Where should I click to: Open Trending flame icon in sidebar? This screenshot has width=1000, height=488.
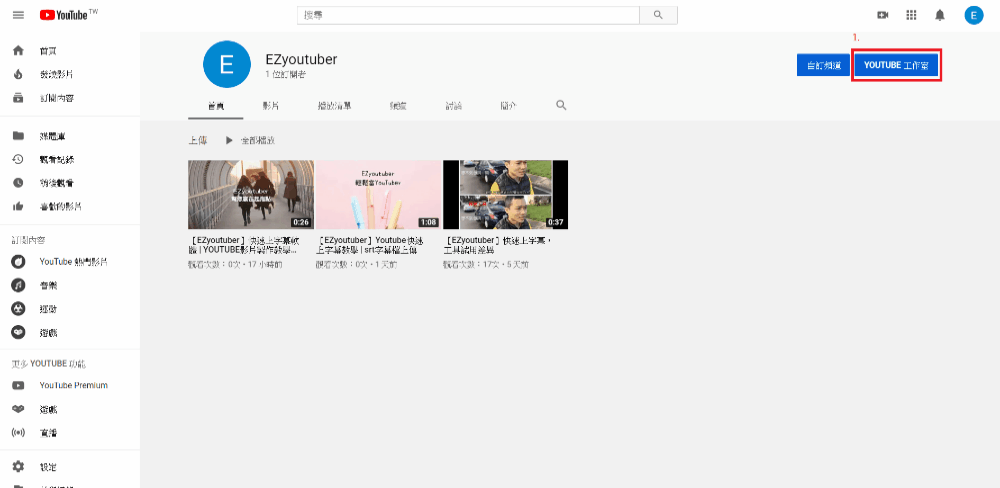point(18,75)
